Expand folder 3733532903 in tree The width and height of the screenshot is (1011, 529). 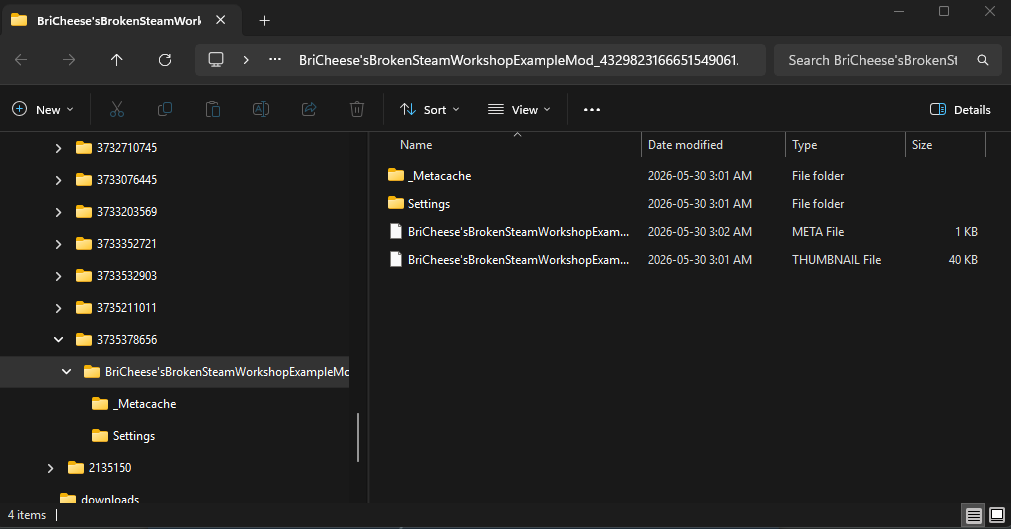(x=58, y=276)
